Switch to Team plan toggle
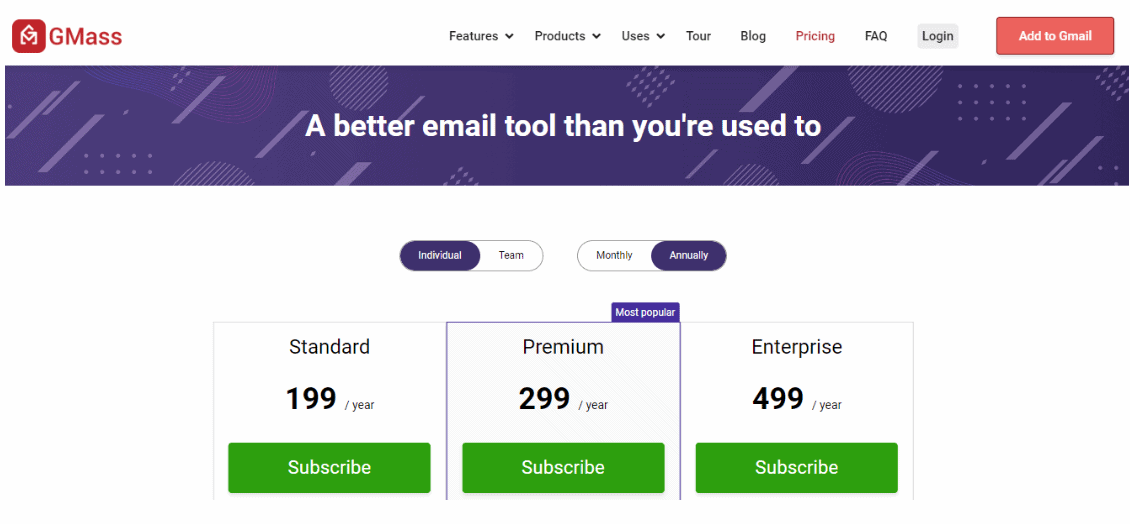The width and height of the screenshot is (1130, 524). (x=511, y=255)
